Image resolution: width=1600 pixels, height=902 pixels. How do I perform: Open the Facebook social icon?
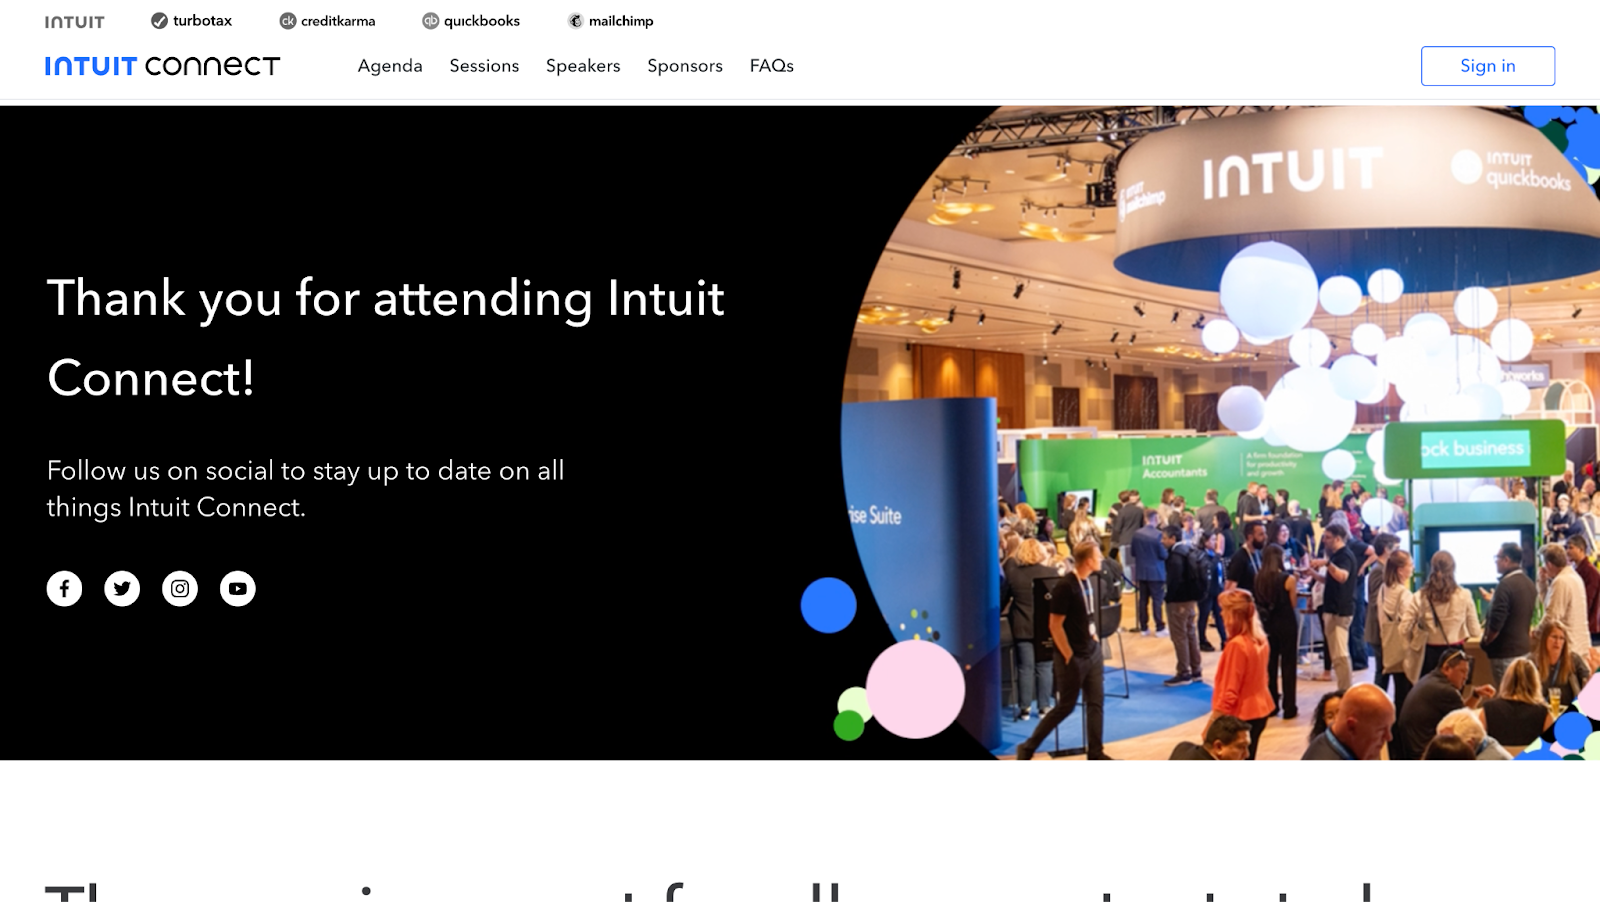[64, 588]
